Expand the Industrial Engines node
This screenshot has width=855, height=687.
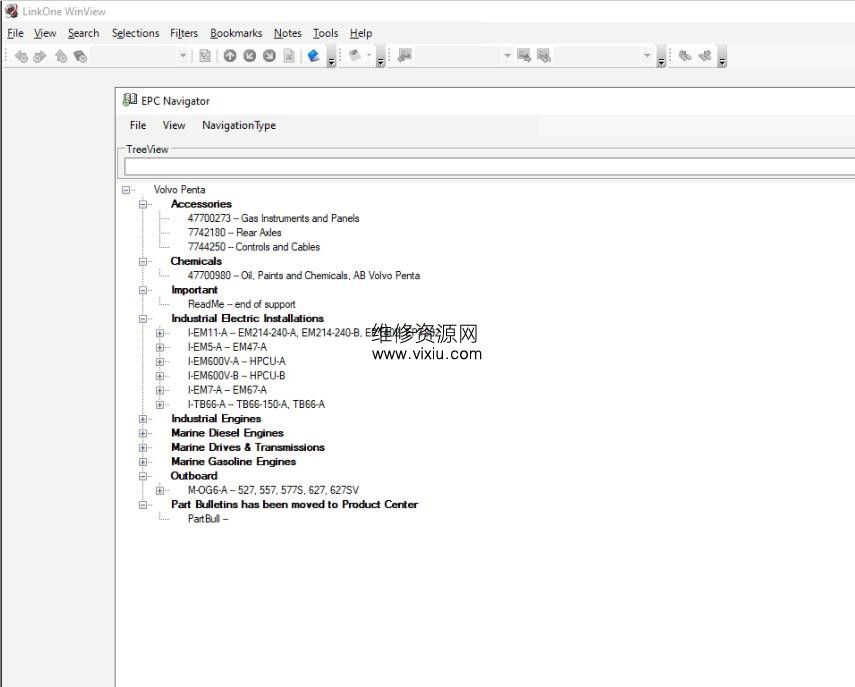coord(143,419)
